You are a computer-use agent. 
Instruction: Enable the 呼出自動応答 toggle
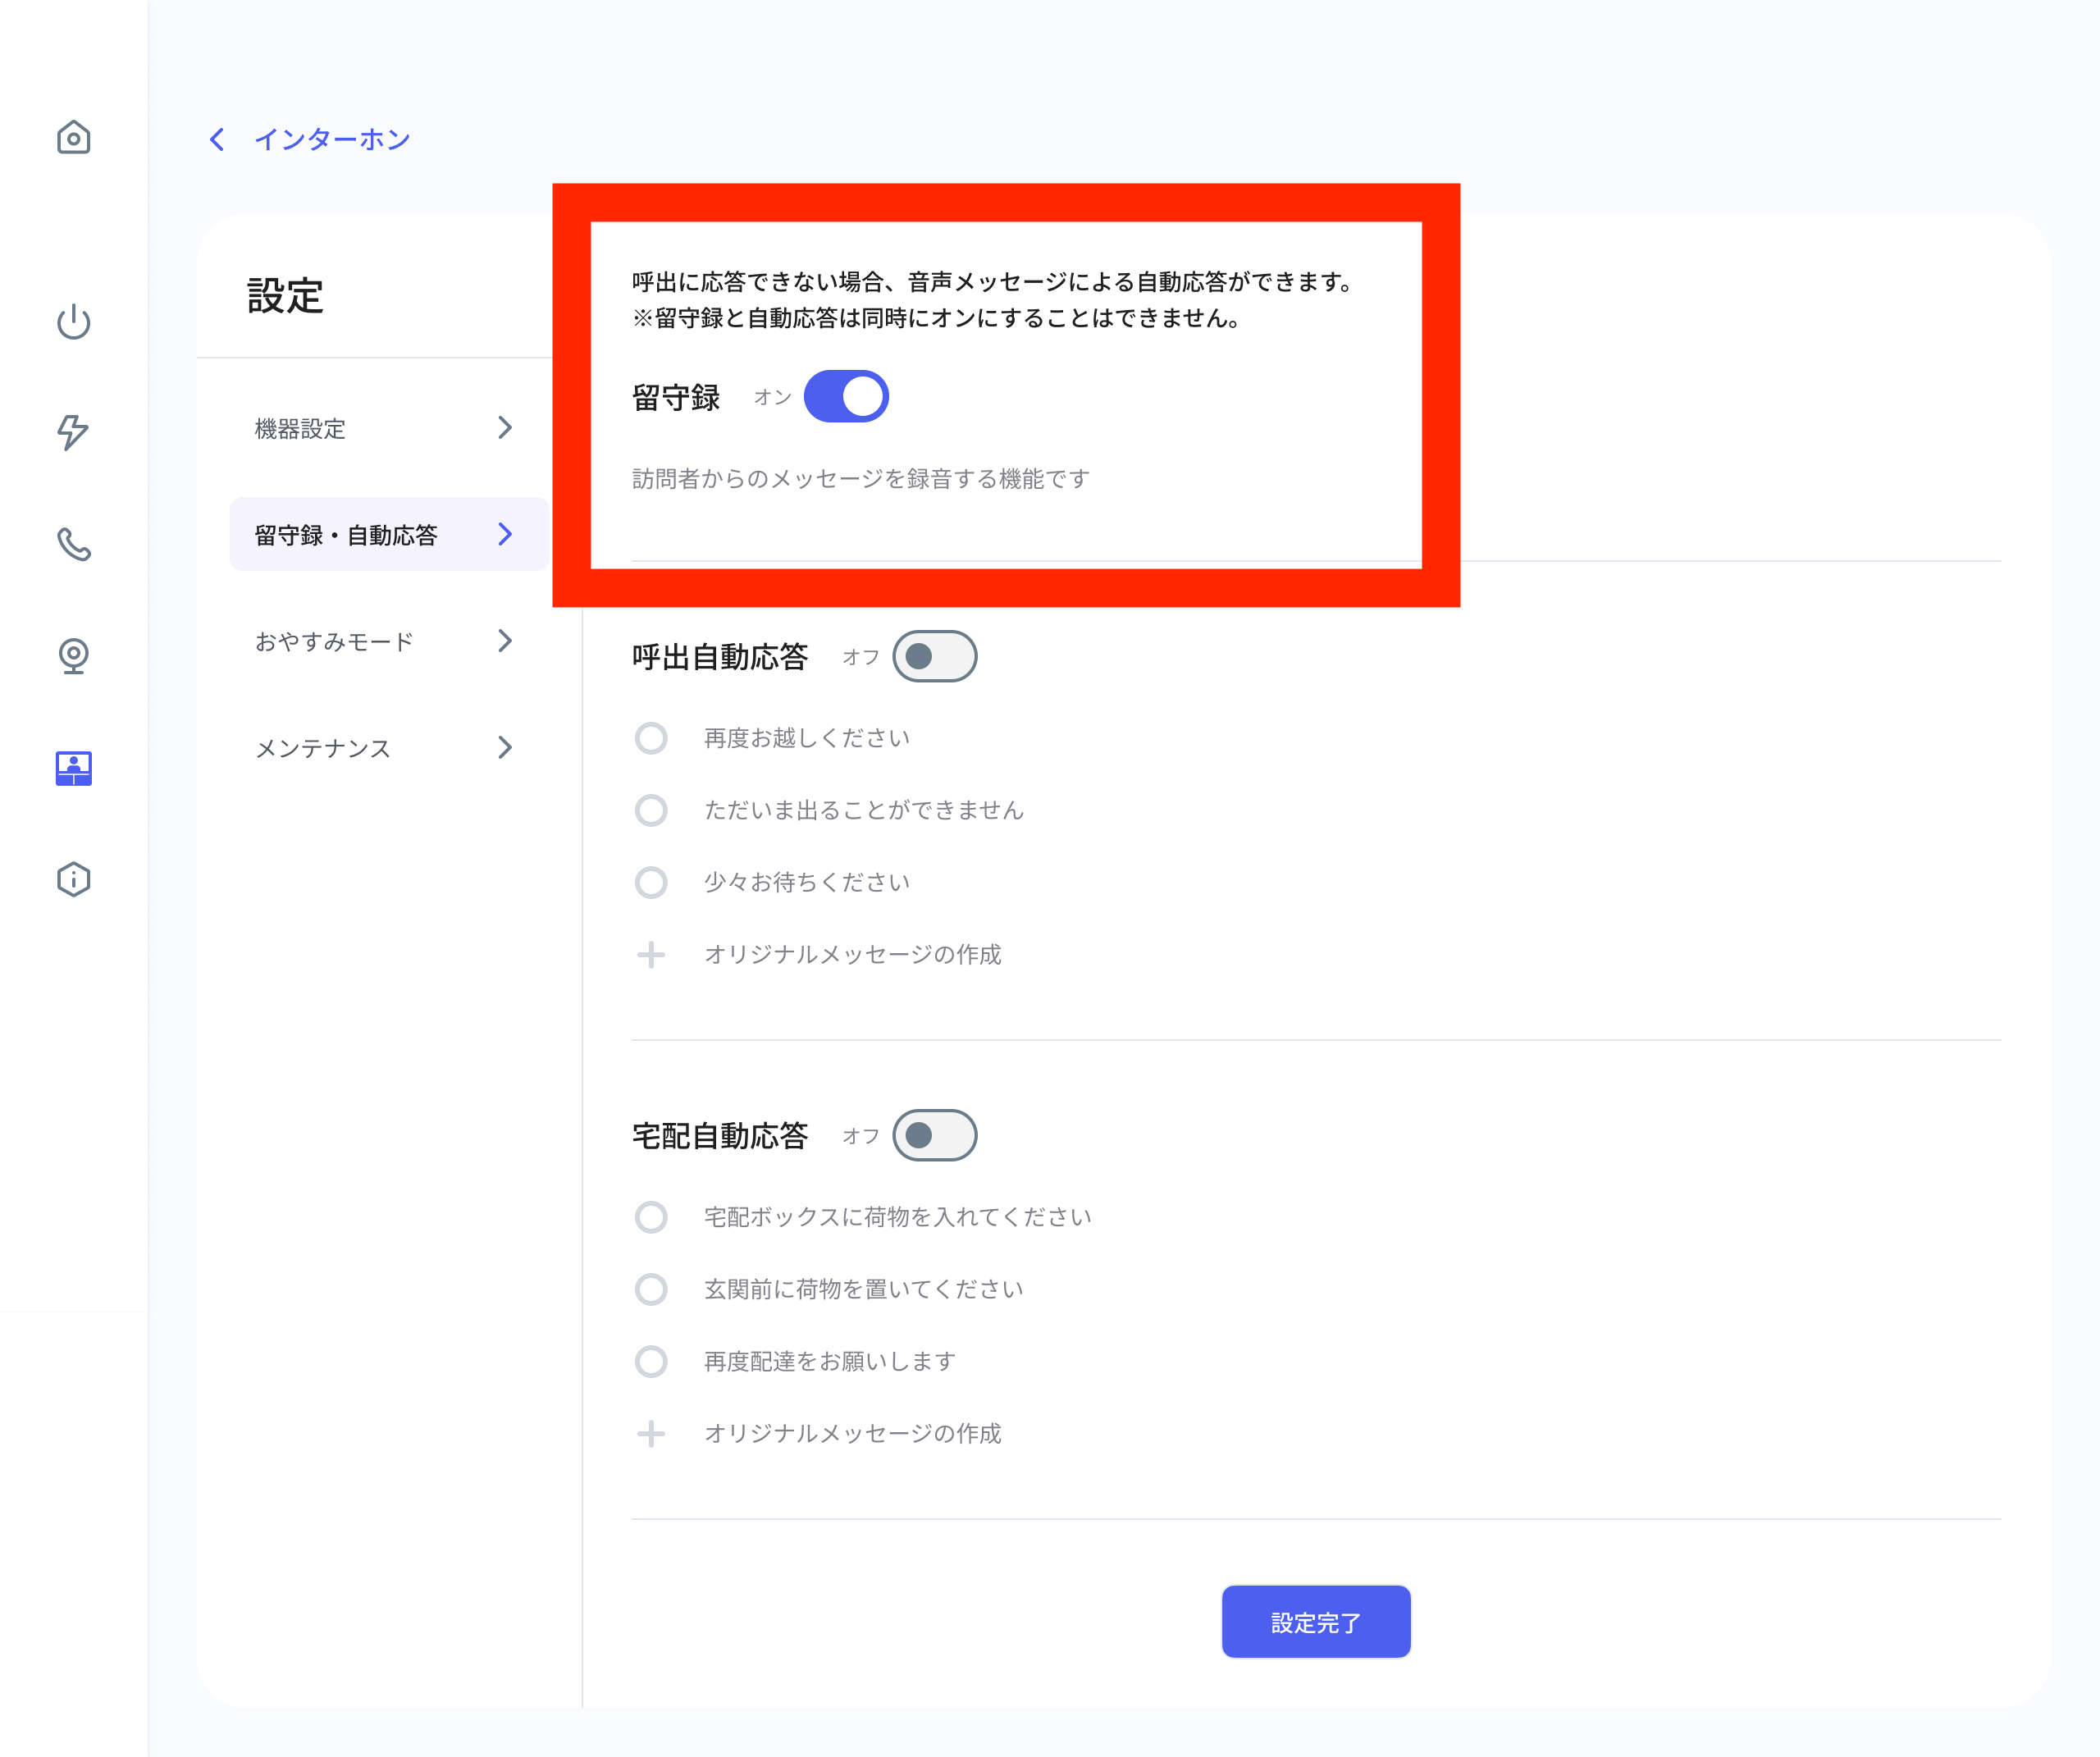[x=934, y=657]
